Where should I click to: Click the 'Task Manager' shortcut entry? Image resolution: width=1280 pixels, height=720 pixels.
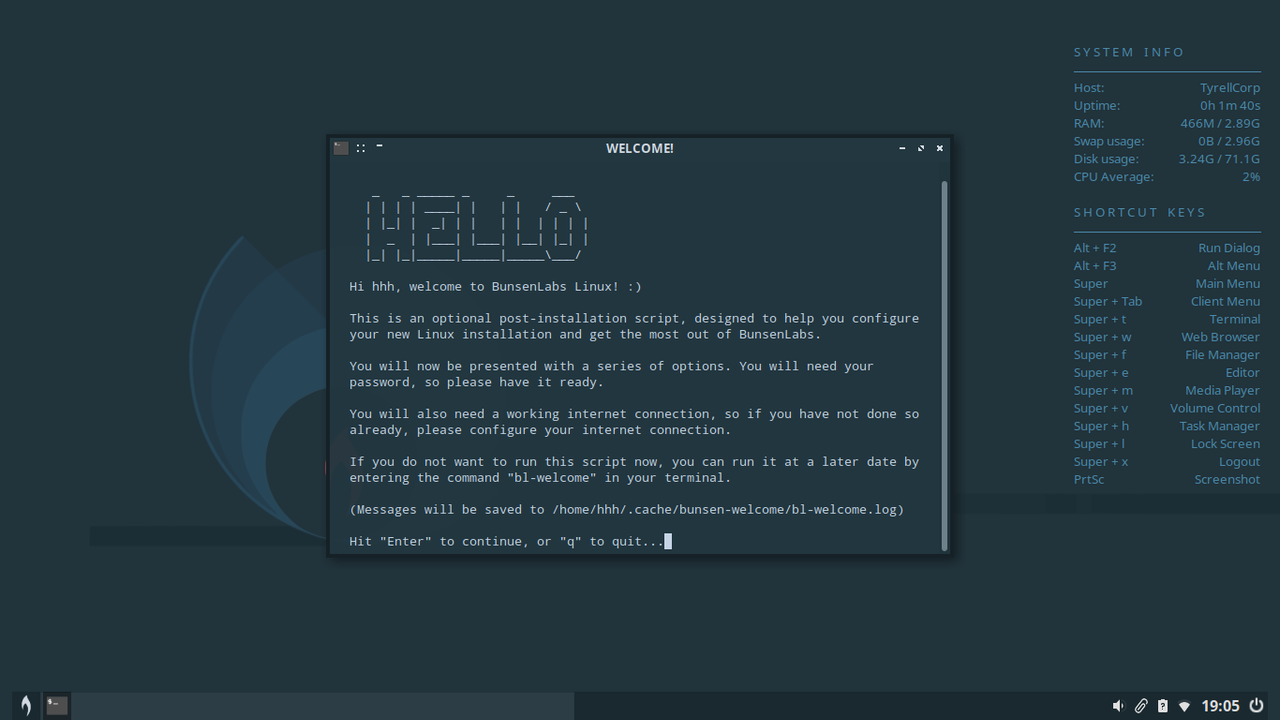(1220, 426)
